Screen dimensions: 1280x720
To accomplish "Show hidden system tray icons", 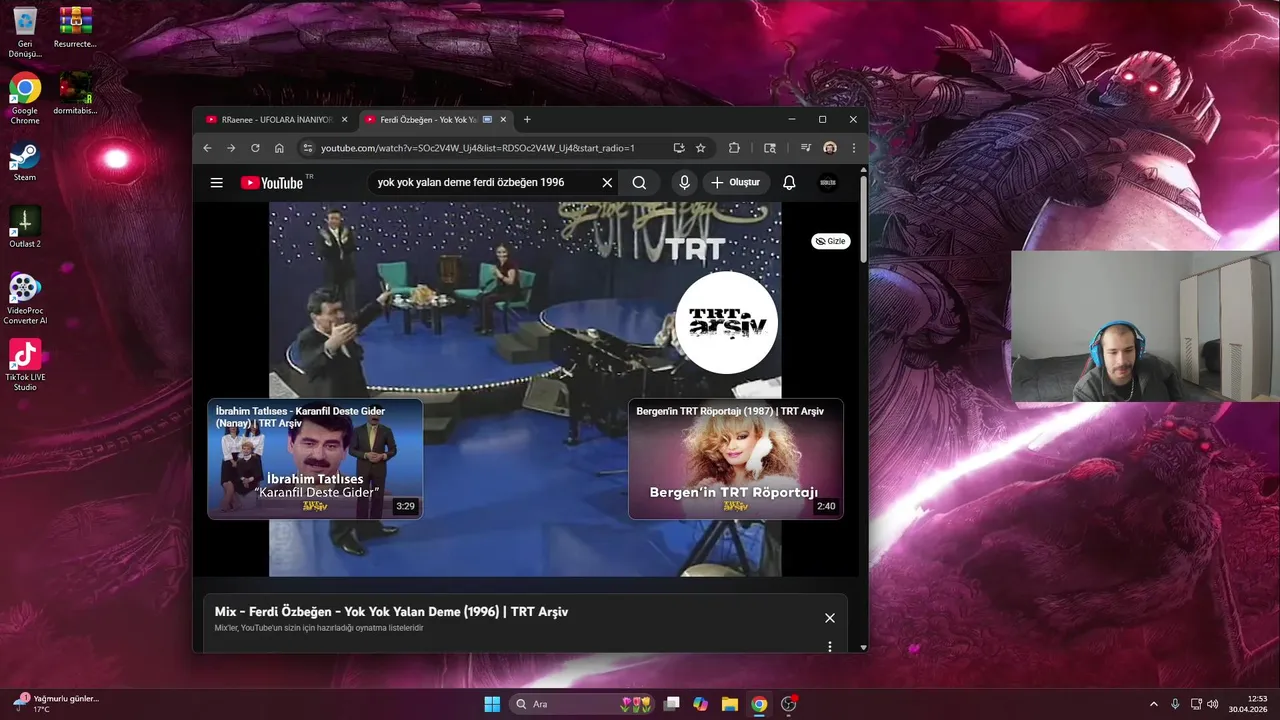I will pyautogui.click(x=1153, y=704).
